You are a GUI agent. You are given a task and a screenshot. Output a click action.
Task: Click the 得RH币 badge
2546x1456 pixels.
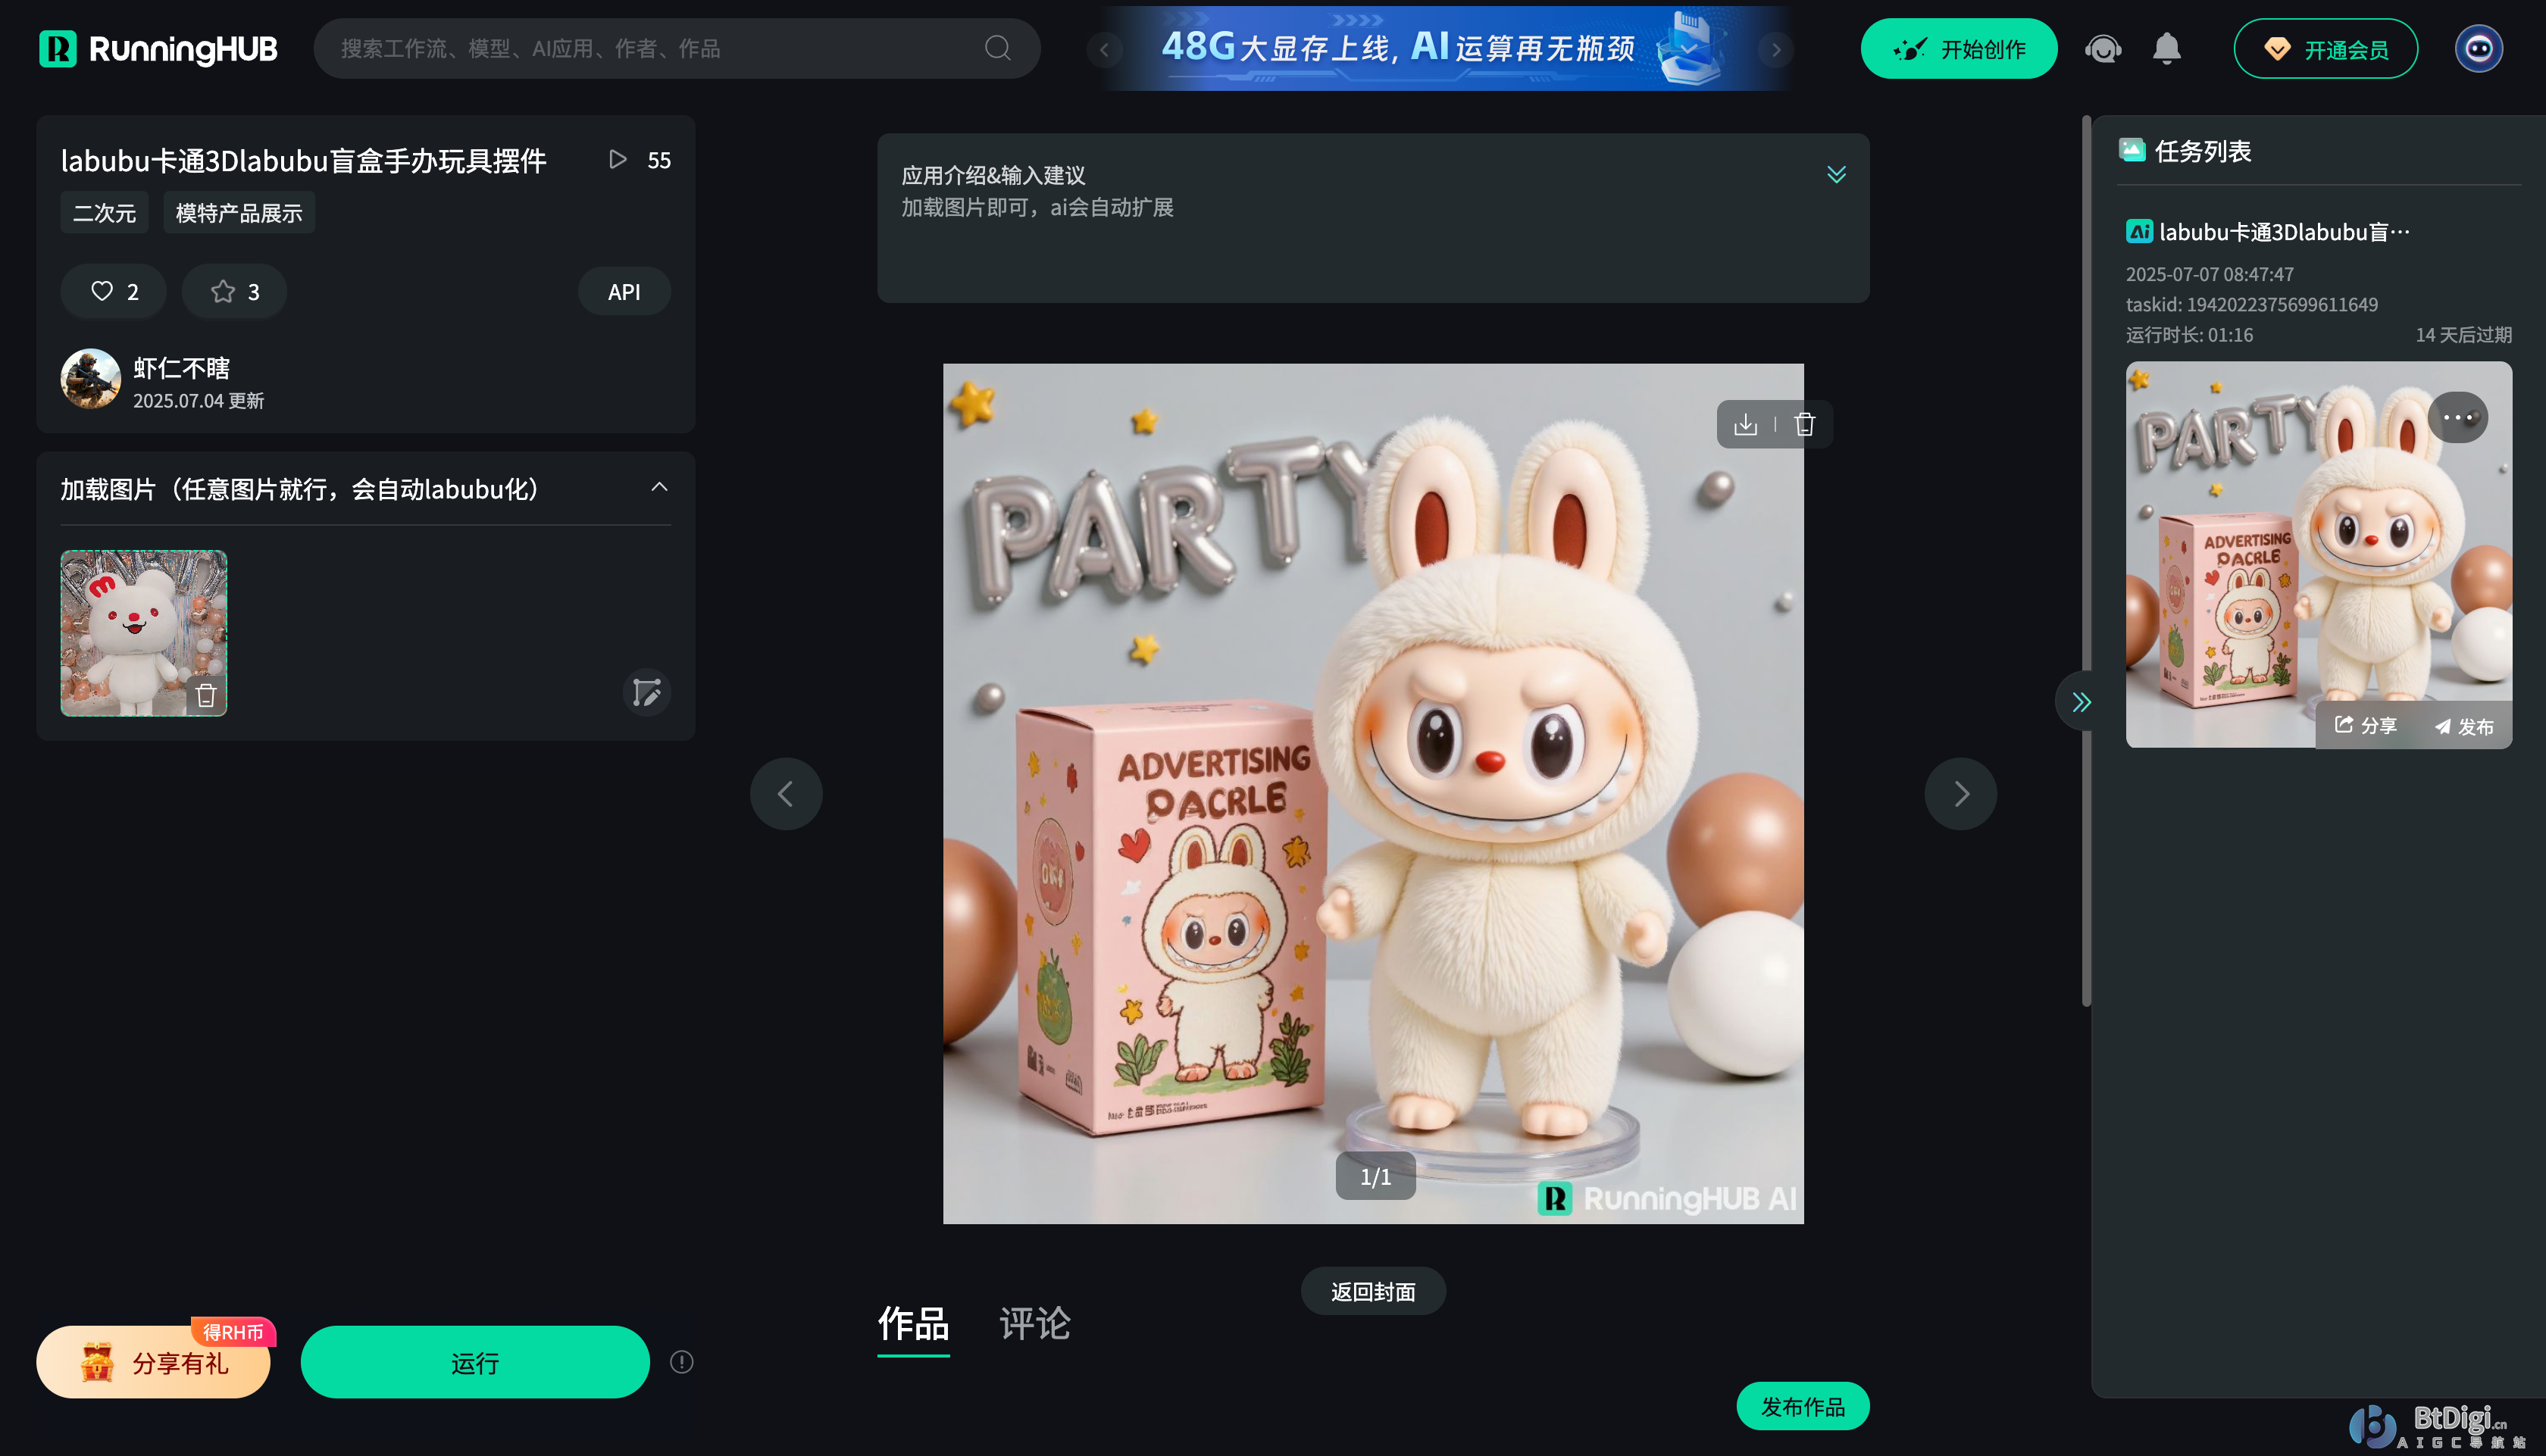point(233,1332)
